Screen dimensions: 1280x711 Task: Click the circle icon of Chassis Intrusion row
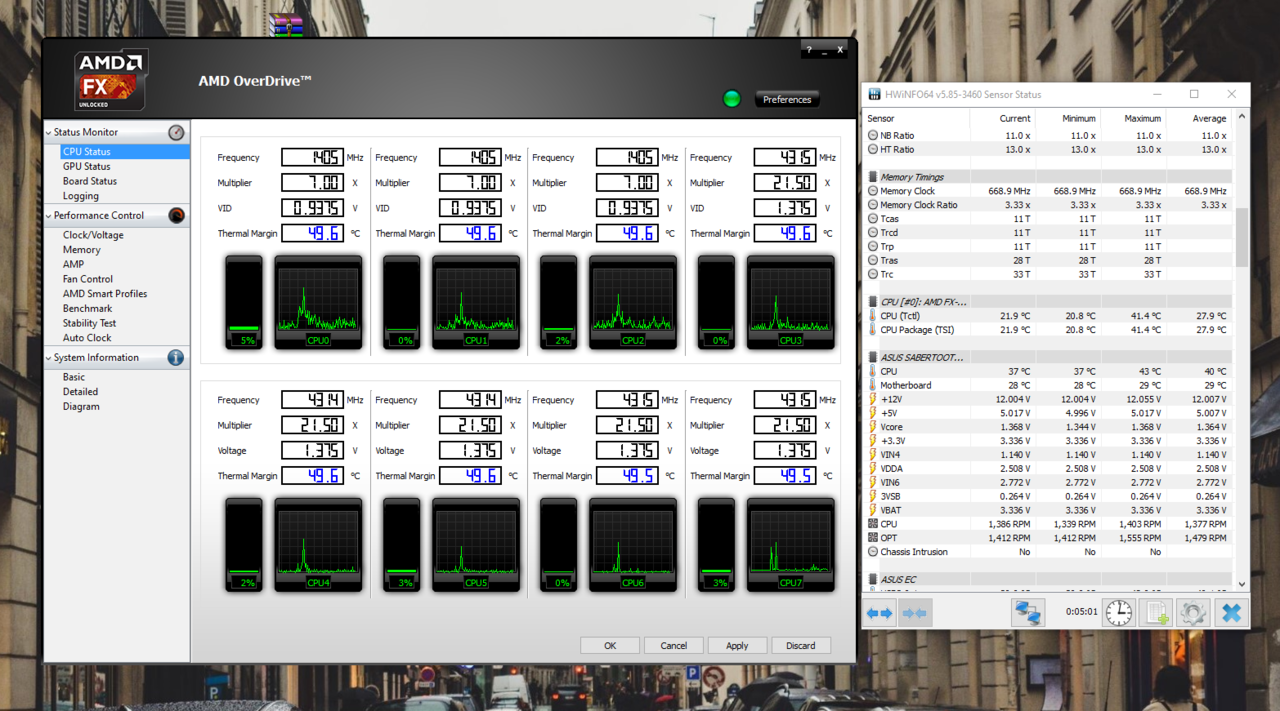pos(873,552)
